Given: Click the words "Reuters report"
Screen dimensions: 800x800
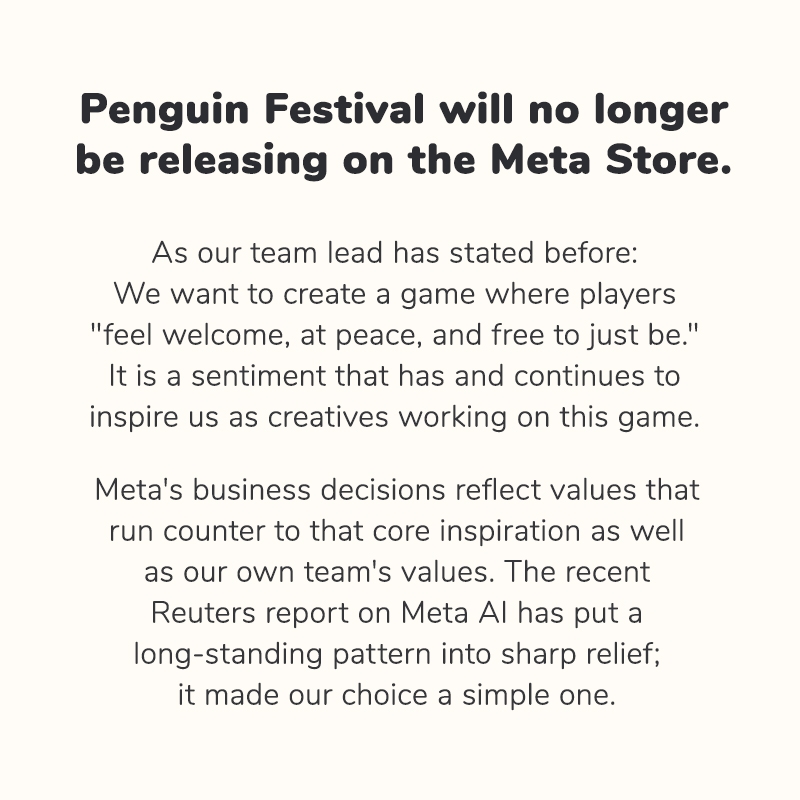Looking at the screenshot, I should point(256,612).
